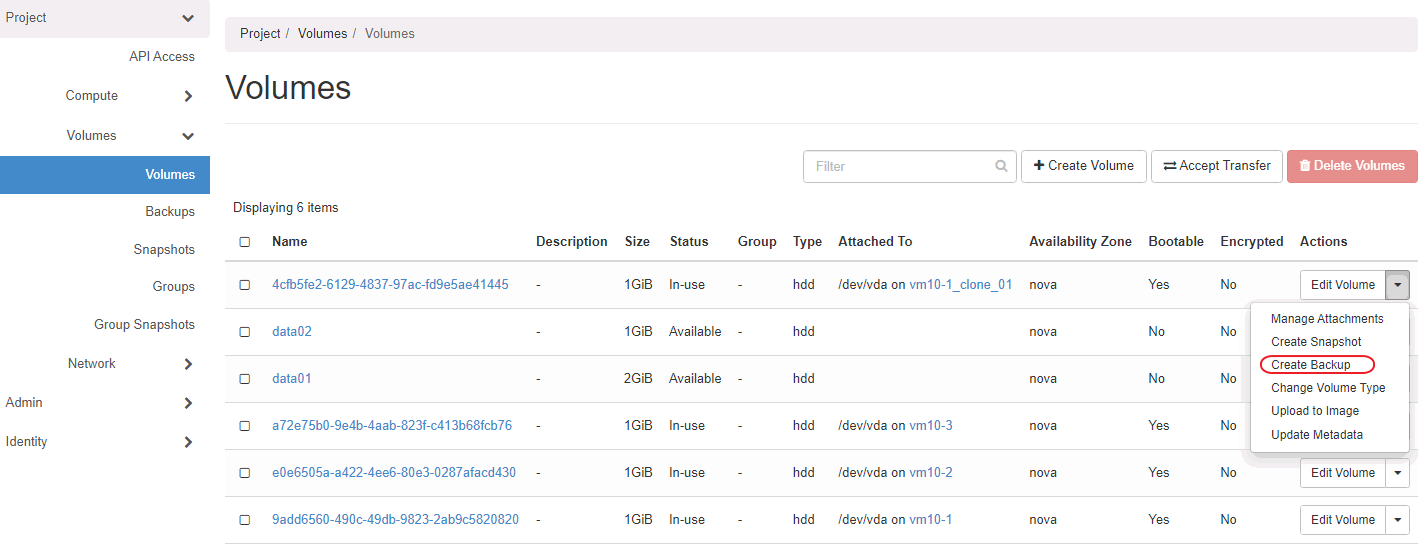Click into the Filter text field

(x=900, y=167)
